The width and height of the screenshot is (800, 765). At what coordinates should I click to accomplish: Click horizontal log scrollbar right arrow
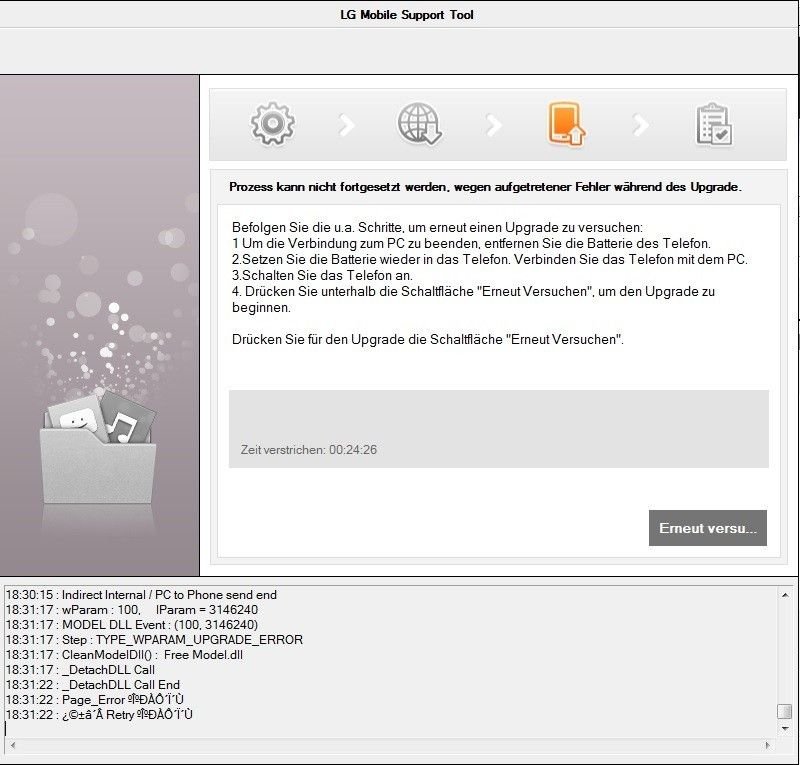[767, 746]
